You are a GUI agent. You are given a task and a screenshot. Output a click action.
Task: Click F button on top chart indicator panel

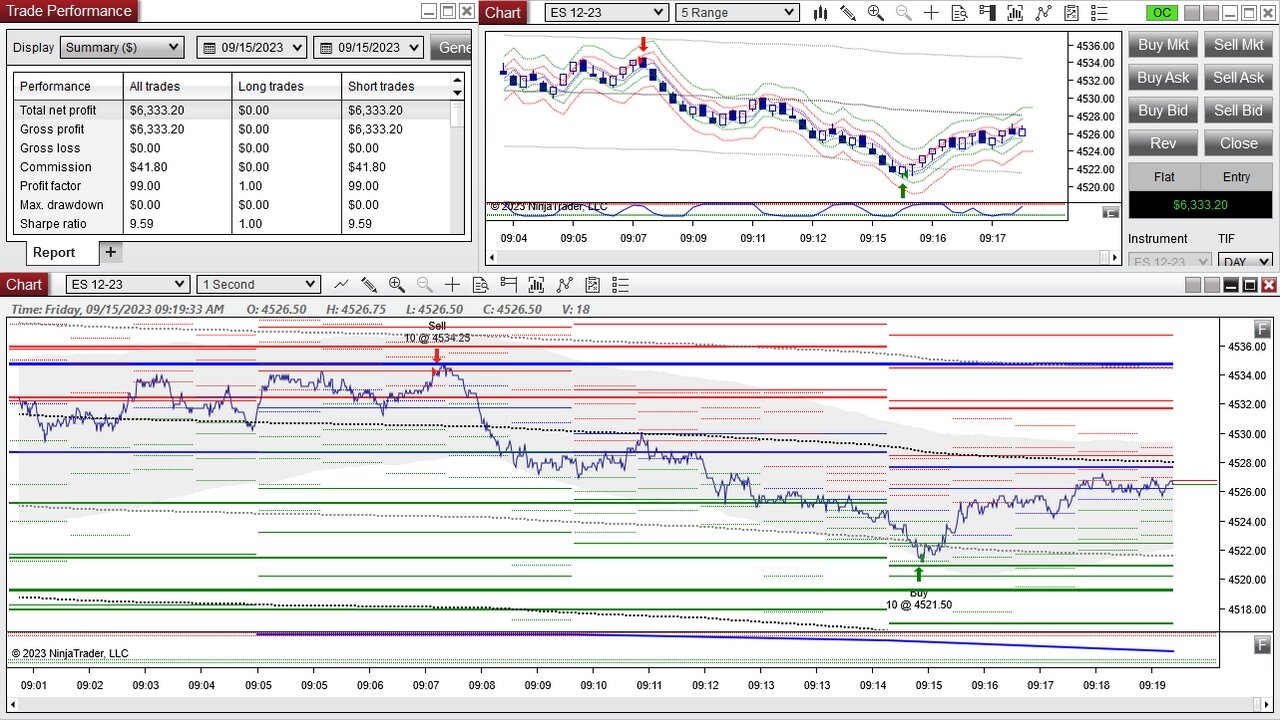(x=1111, y=212)
